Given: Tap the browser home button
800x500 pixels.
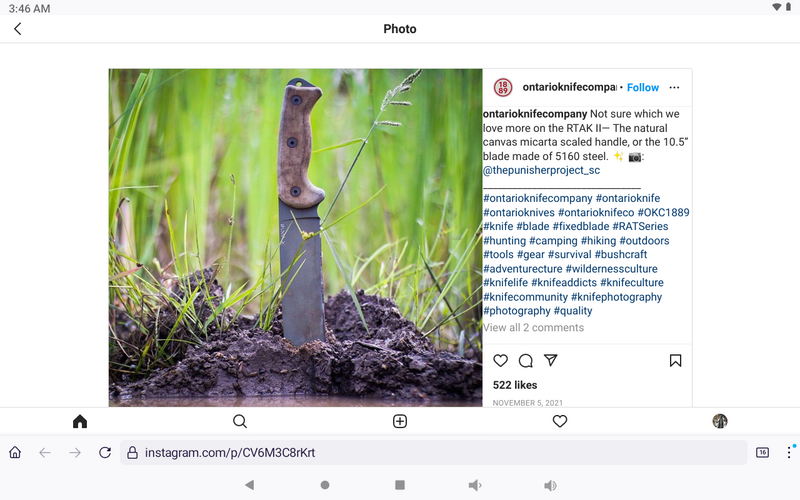Looking at the screenshot, I should pos(15,453).
